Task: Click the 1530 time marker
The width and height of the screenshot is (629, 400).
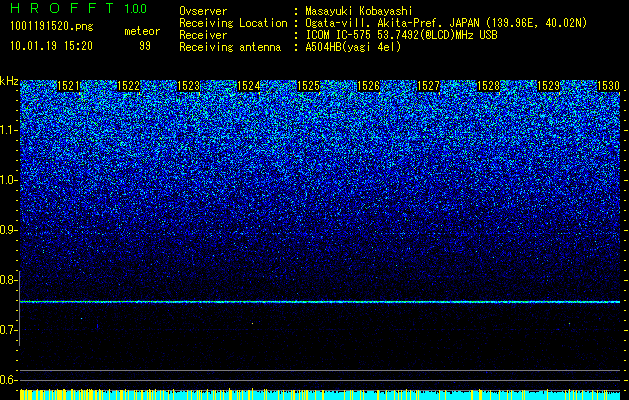Action: click(x=609, y=86)
